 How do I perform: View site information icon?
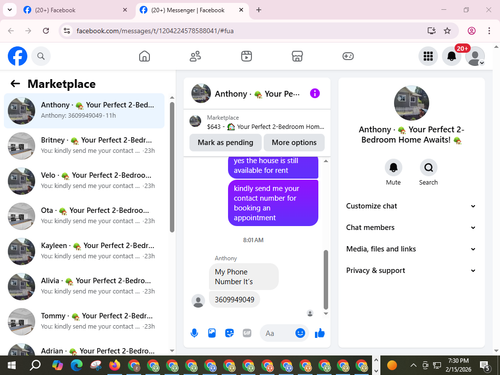coord(67,31)
